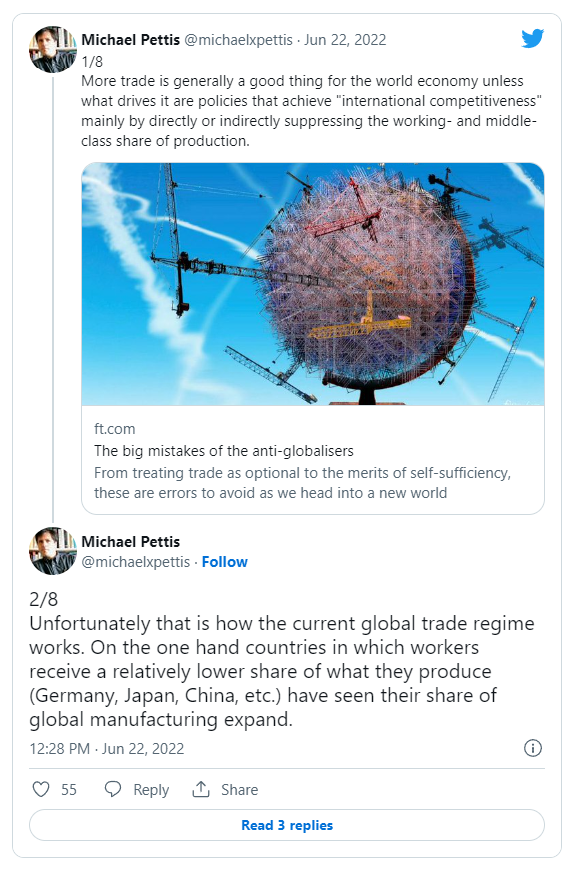
Task: Open the 12:28 PM · Jun 22, 2022 timestamp
Action: coord(107,749)
